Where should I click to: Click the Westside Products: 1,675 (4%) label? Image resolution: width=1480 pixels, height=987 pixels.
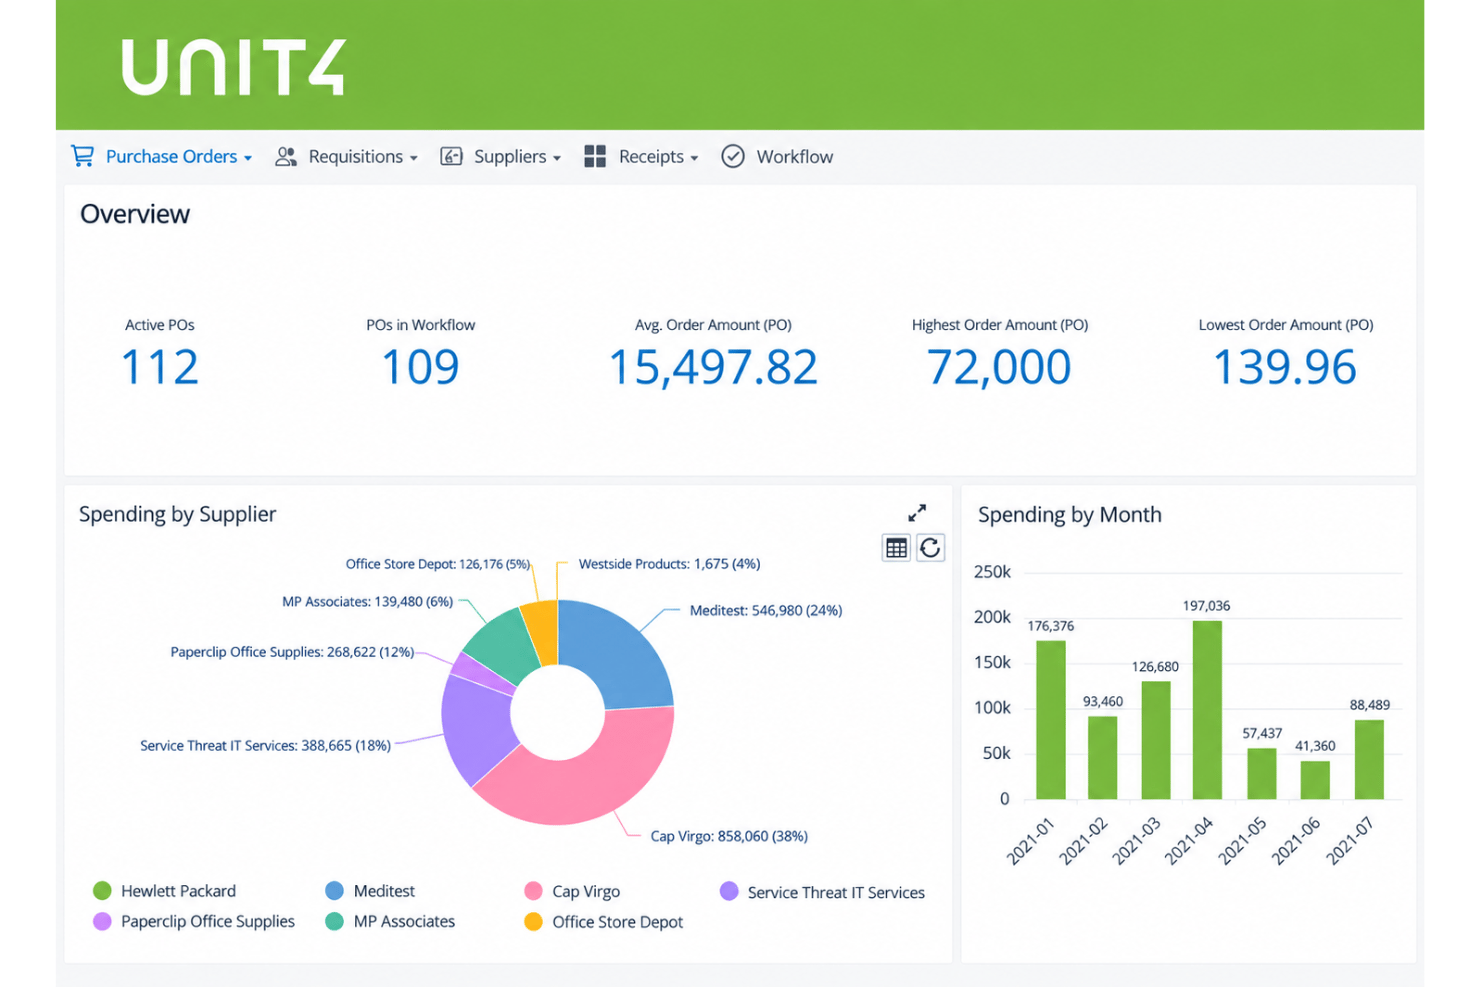point(669,564)
